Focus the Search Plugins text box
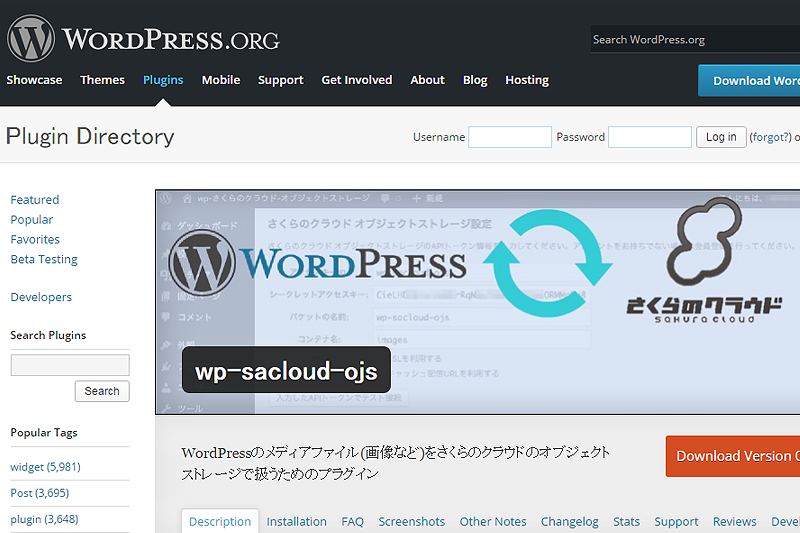The height and width of the screenshot is (533, 800). (x=70, y=365)
